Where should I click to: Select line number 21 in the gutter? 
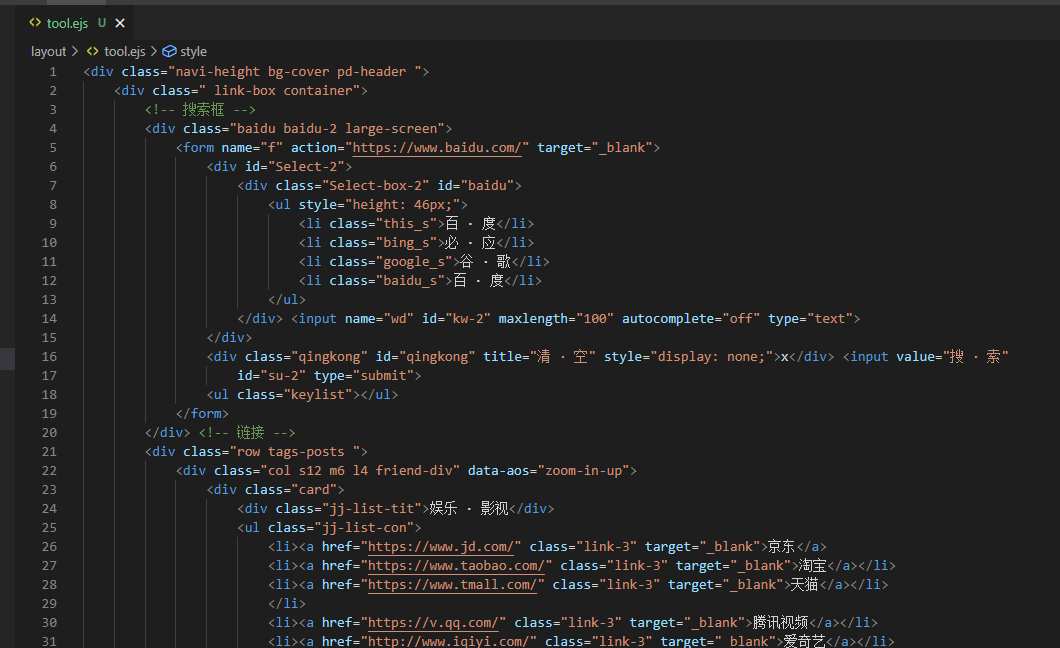tap(49, 451)
